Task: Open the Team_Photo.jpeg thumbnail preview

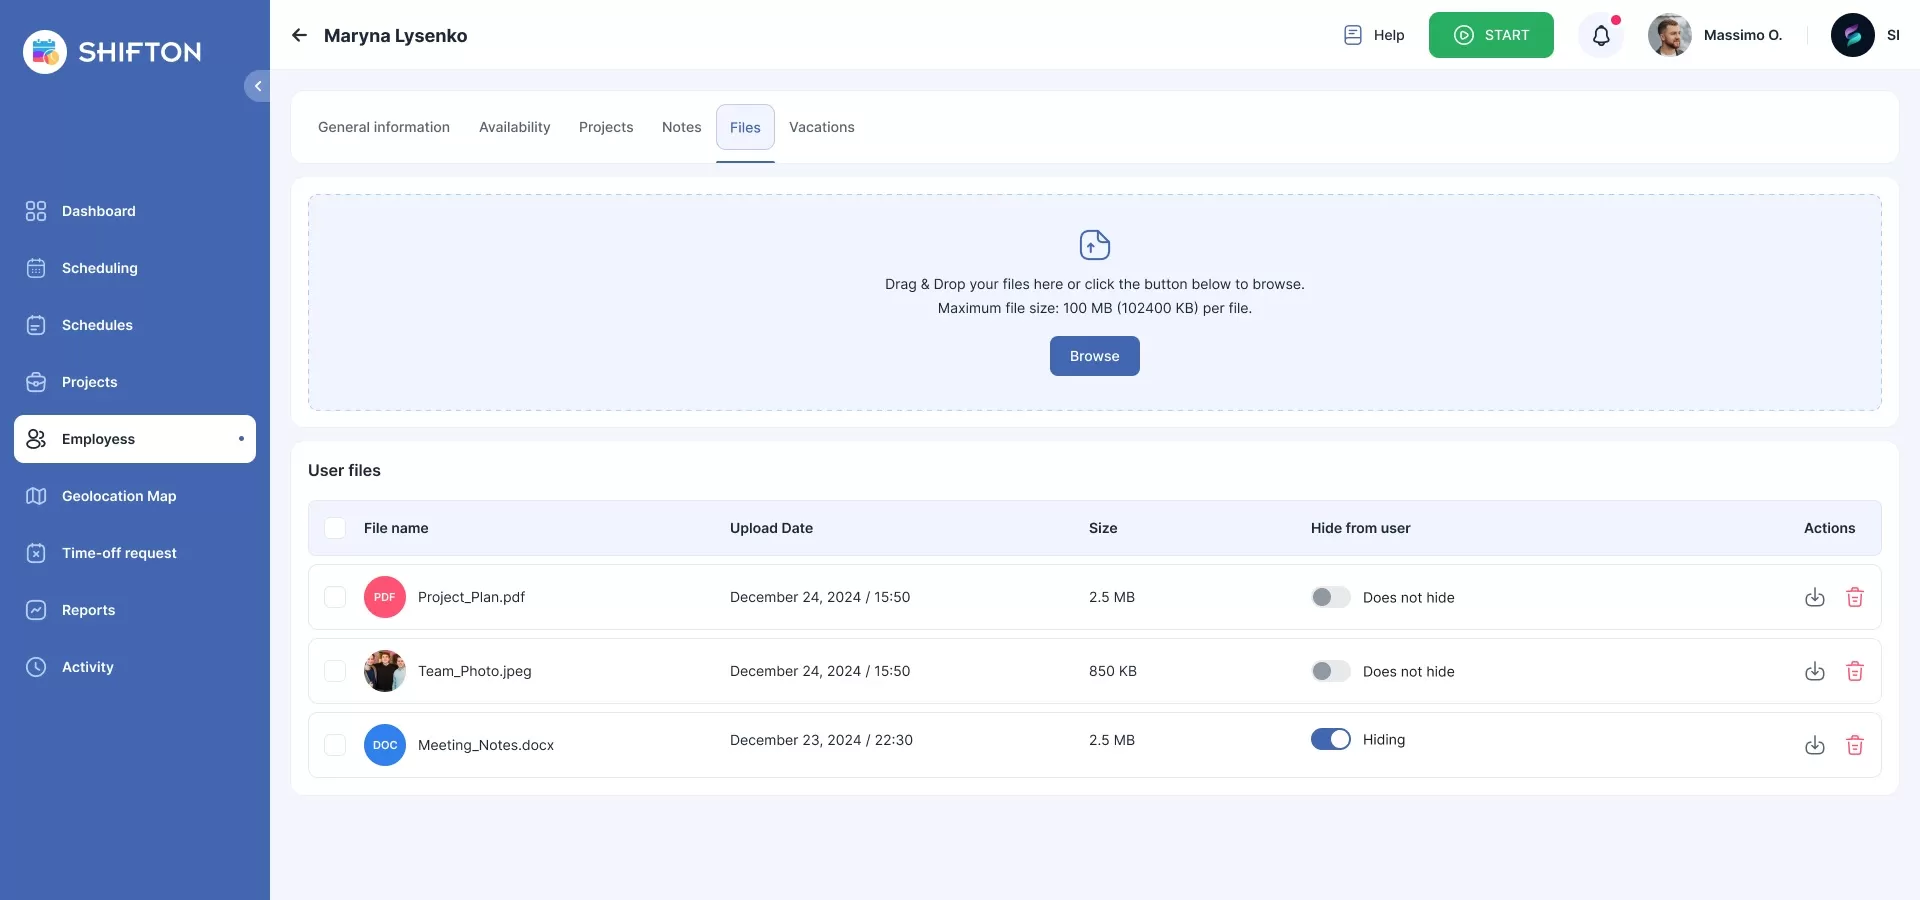Action: coord(385,672)
